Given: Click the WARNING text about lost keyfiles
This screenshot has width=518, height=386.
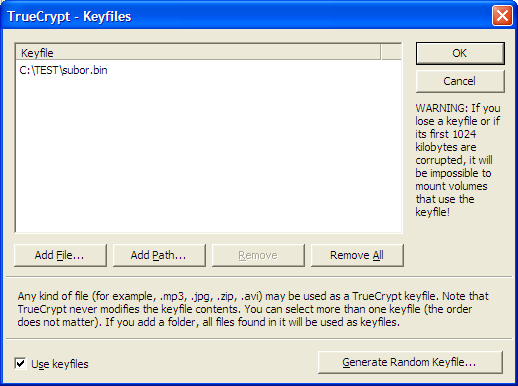Looking at the screenshot, I should 458,160.
